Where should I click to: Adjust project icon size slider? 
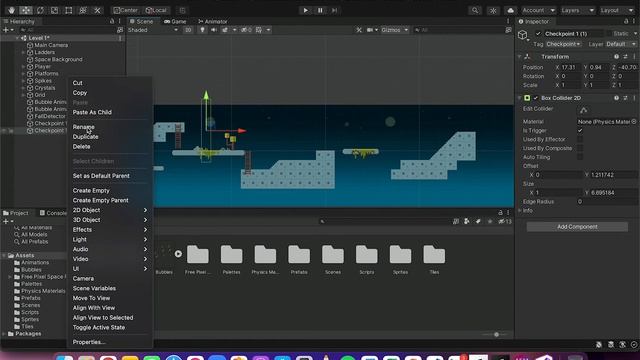tap(496, 335)
